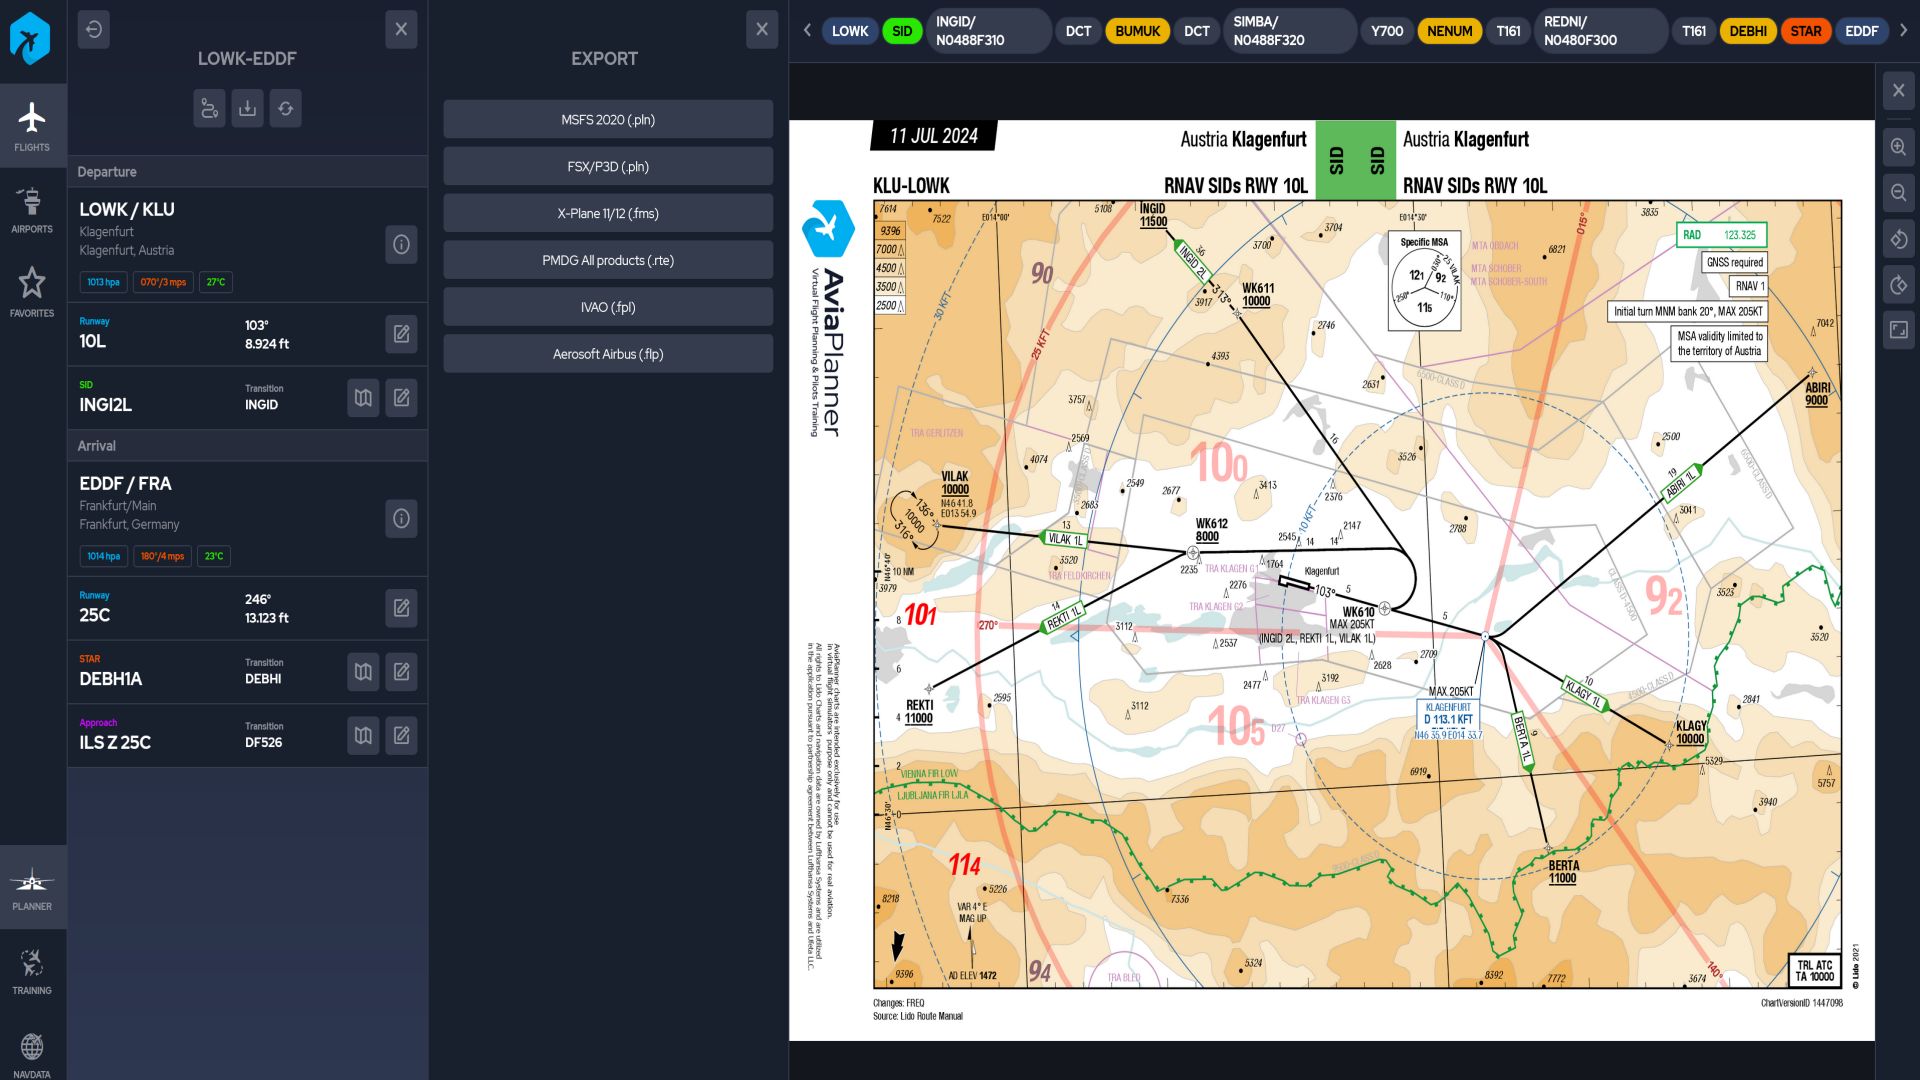
Task: Open the Flights sidebar section
Action: click(x=32, y=125)
